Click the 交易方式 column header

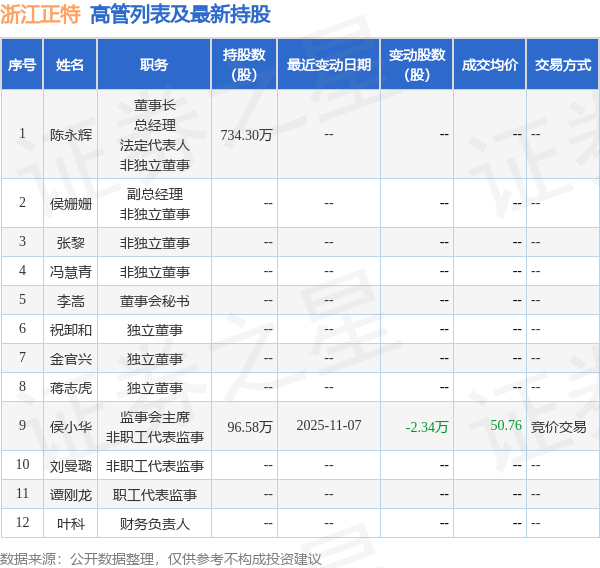click(563, 65)
